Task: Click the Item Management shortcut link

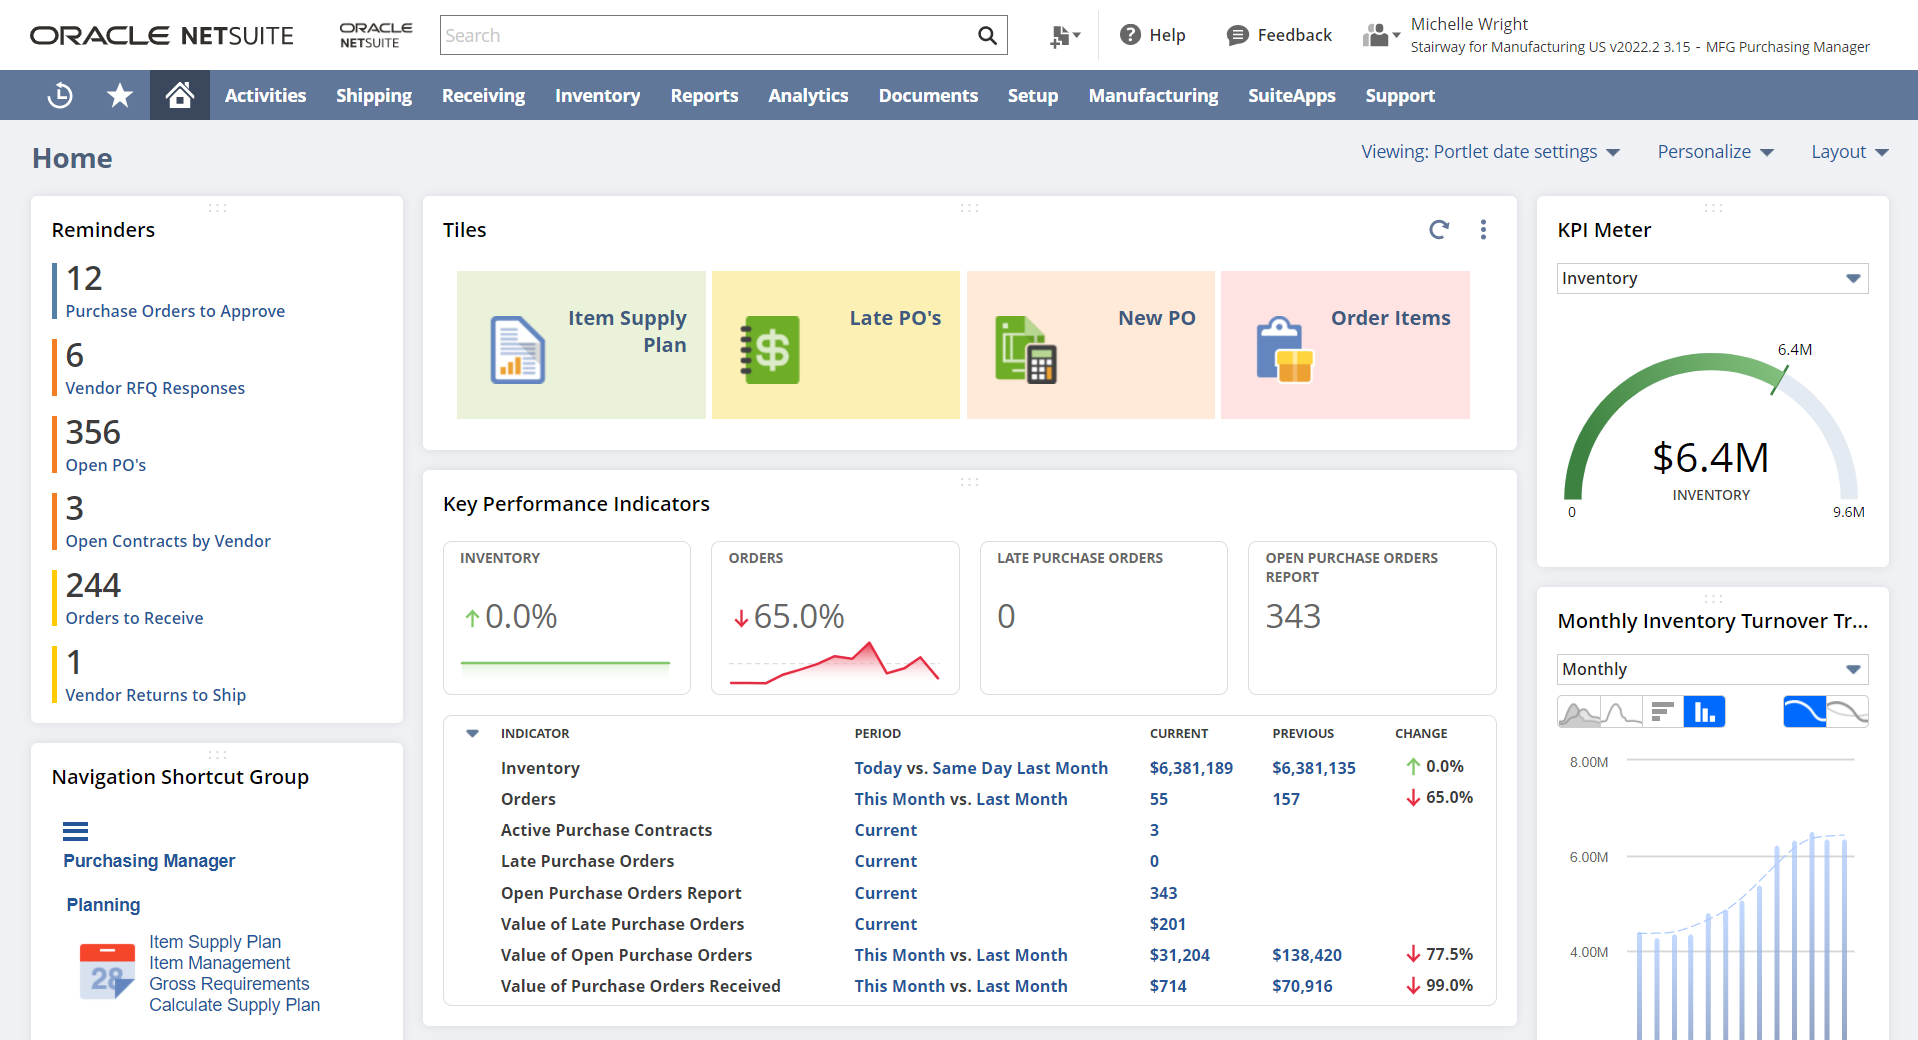Action: point(220,963)
